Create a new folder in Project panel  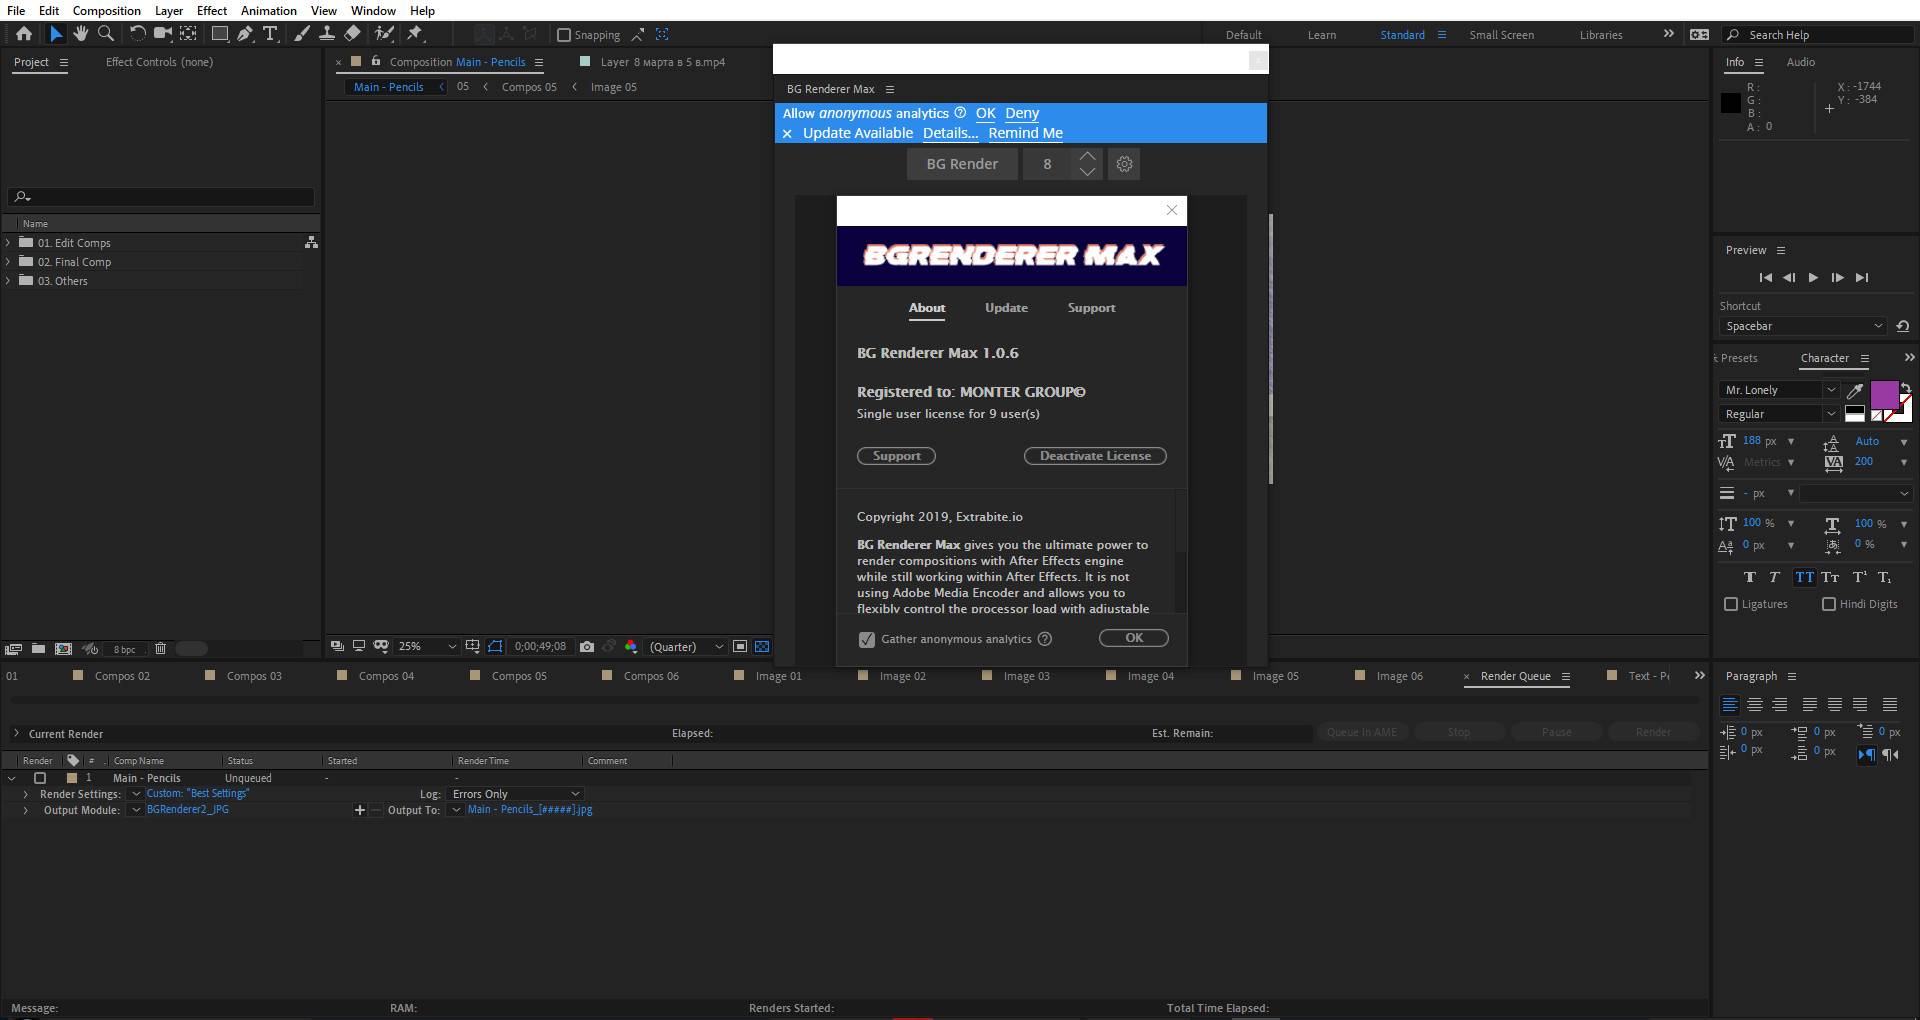38,649
